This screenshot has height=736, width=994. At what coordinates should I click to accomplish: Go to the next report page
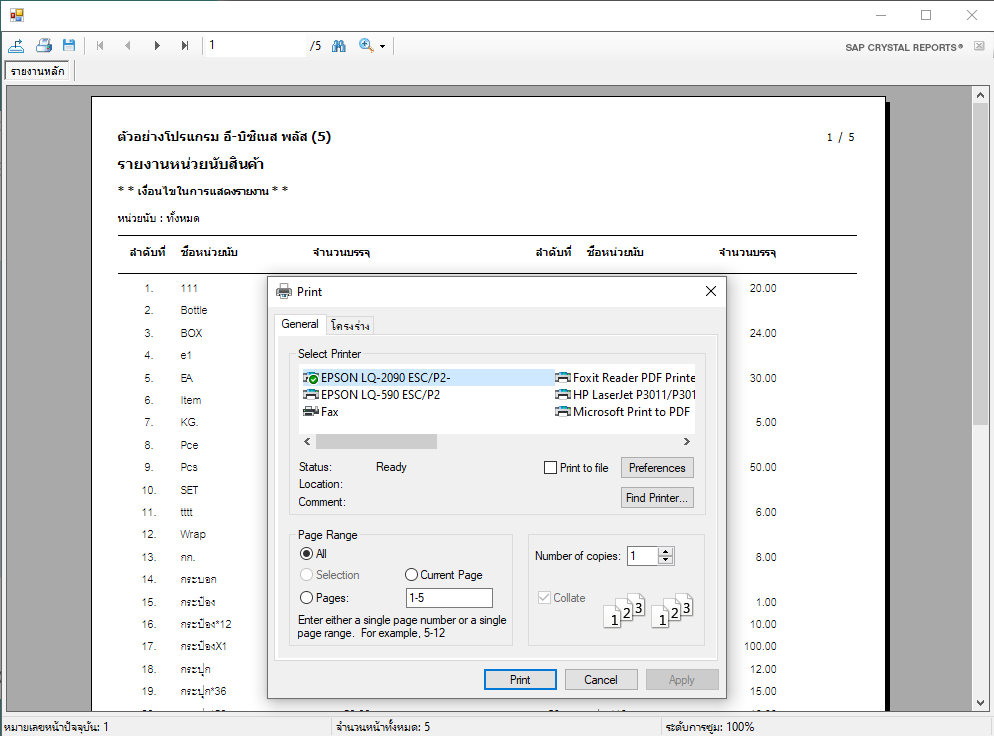[157, 45]
